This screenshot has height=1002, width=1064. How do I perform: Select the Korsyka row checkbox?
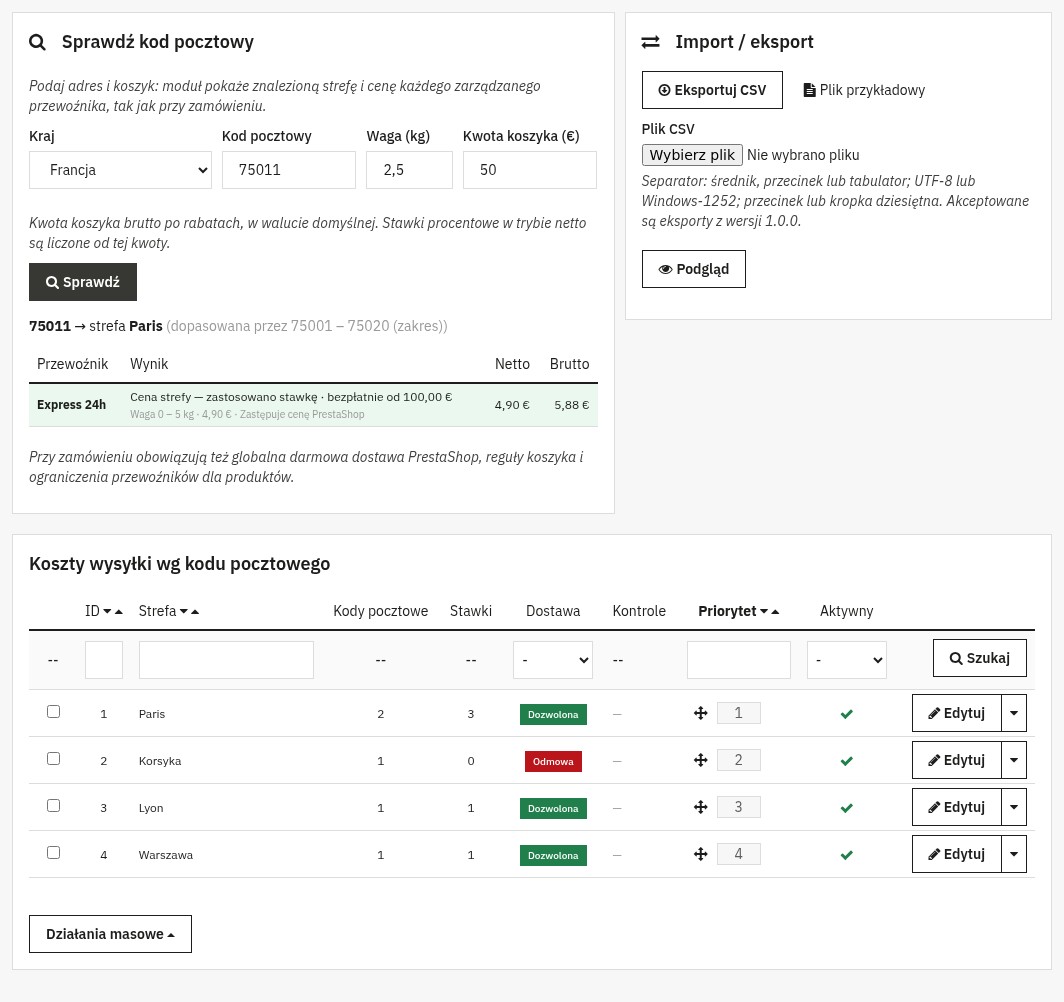(54, 758)
